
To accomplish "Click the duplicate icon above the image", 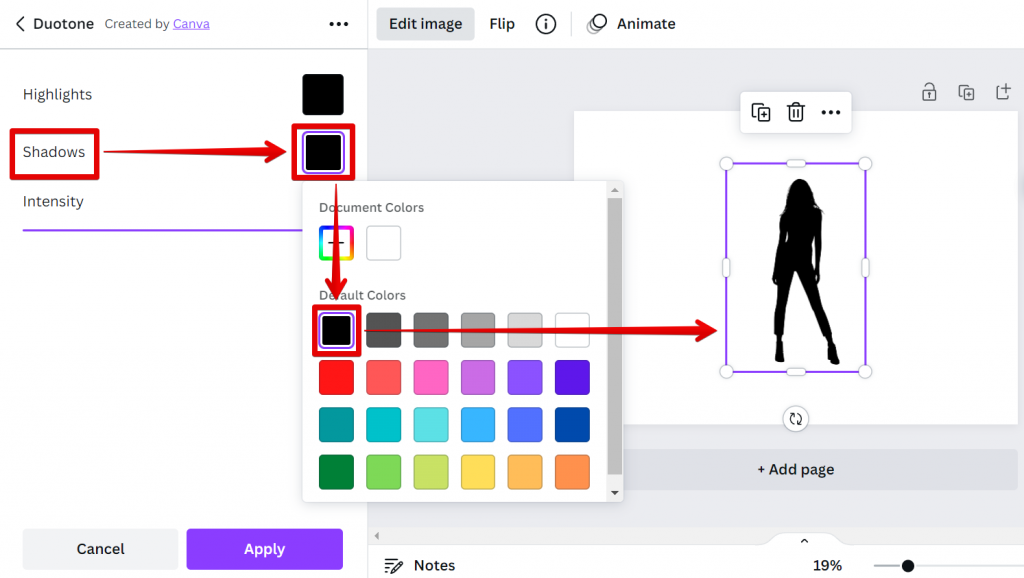I will coord(761,112).
